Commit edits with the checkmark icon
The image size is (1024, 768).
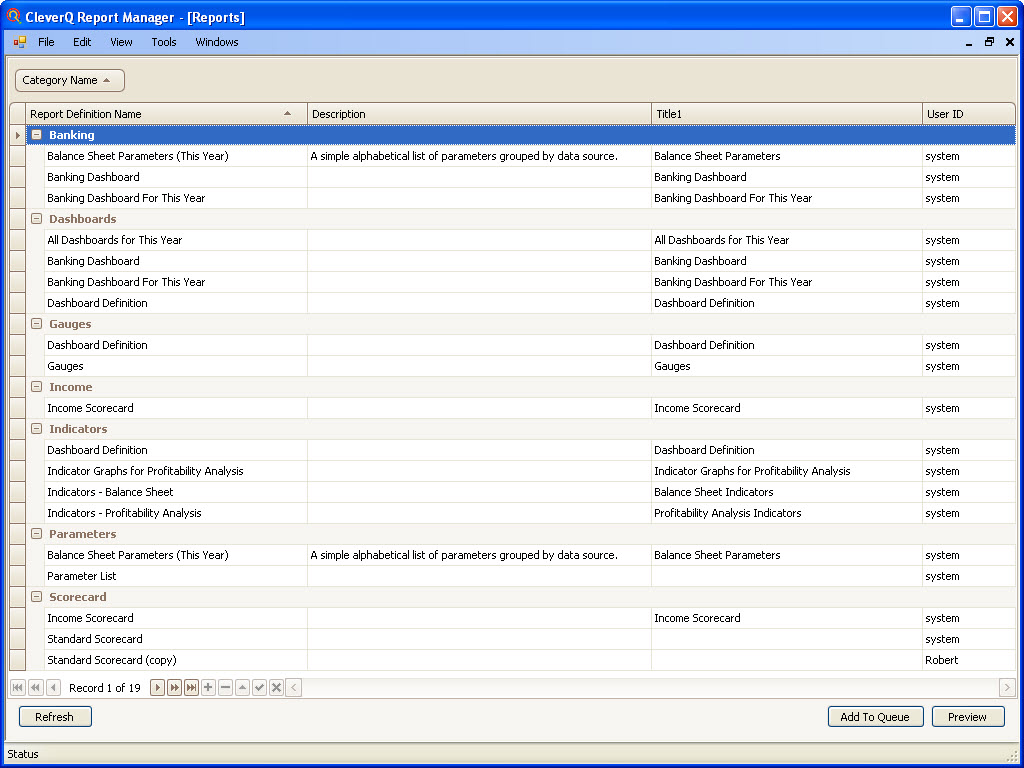coord(259,687)
